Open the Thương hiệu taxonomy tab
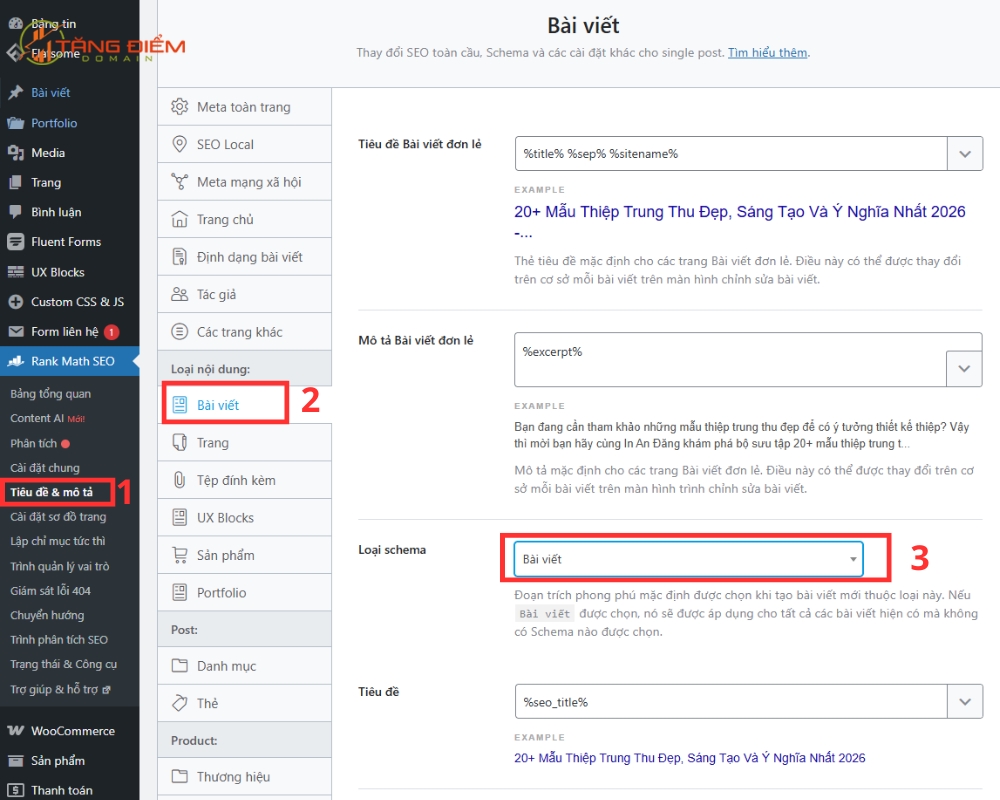 coord(245,776)
